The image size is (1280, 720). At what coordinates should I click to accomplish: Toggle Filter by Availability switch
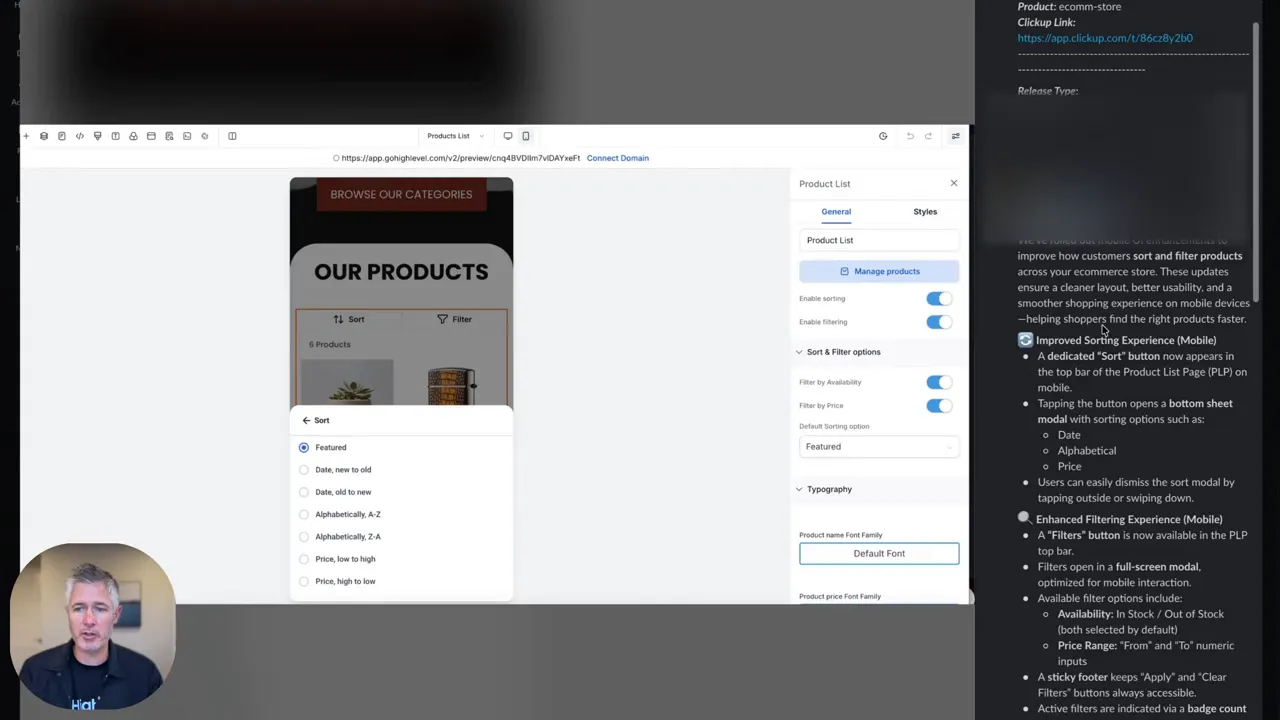coord(939,382)
